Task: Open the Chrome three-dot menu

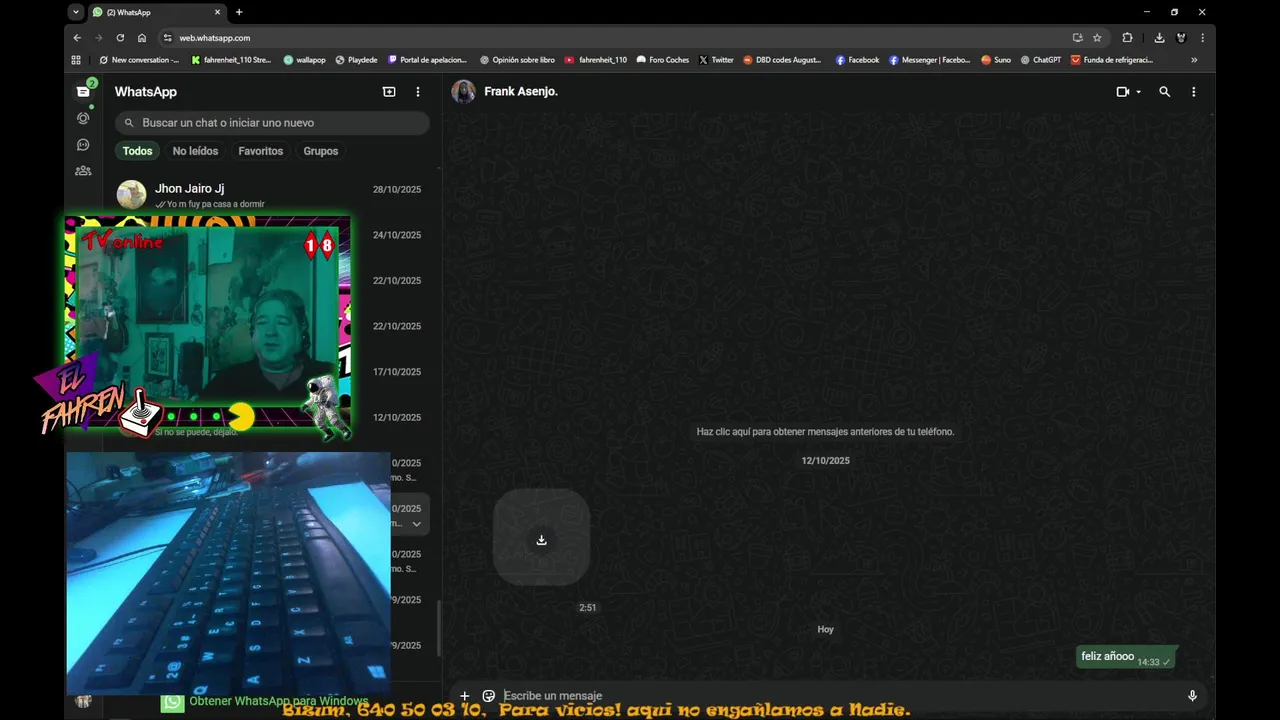Action: click(1202, 38)
